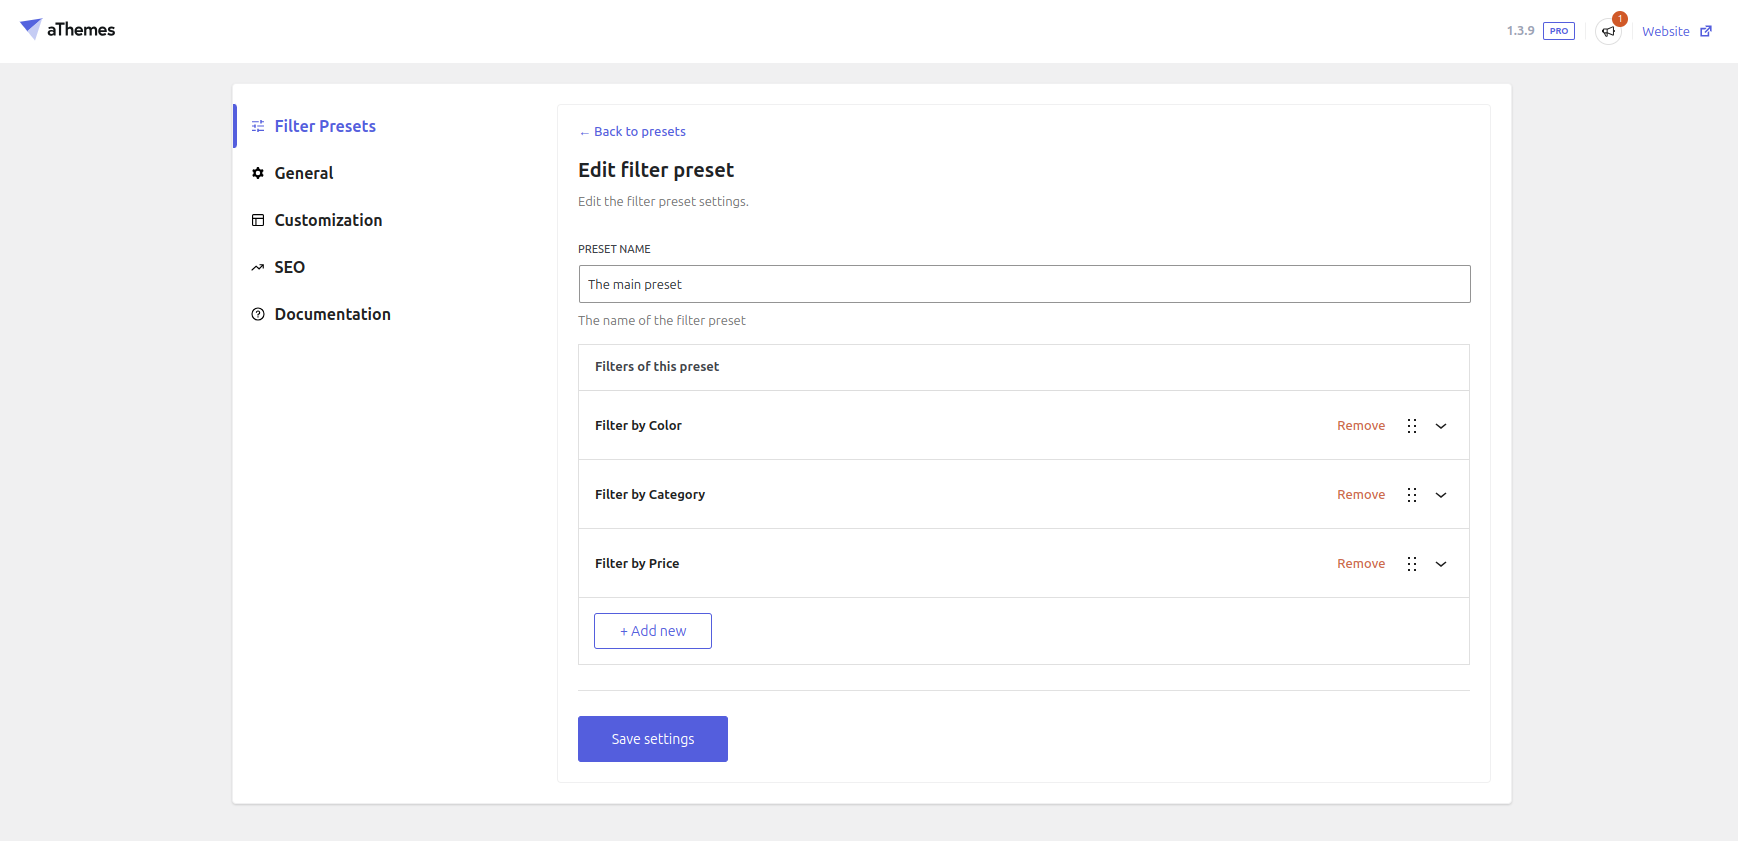The width and height of the screenshot is (1738, 841).
Task: Go back to presets link
Action: [x=639, y=132]
